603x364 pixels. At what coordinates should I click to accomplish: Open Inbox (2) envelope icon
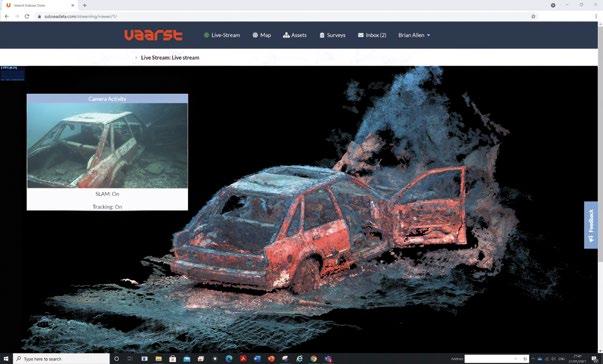click(x=361, y=35)
